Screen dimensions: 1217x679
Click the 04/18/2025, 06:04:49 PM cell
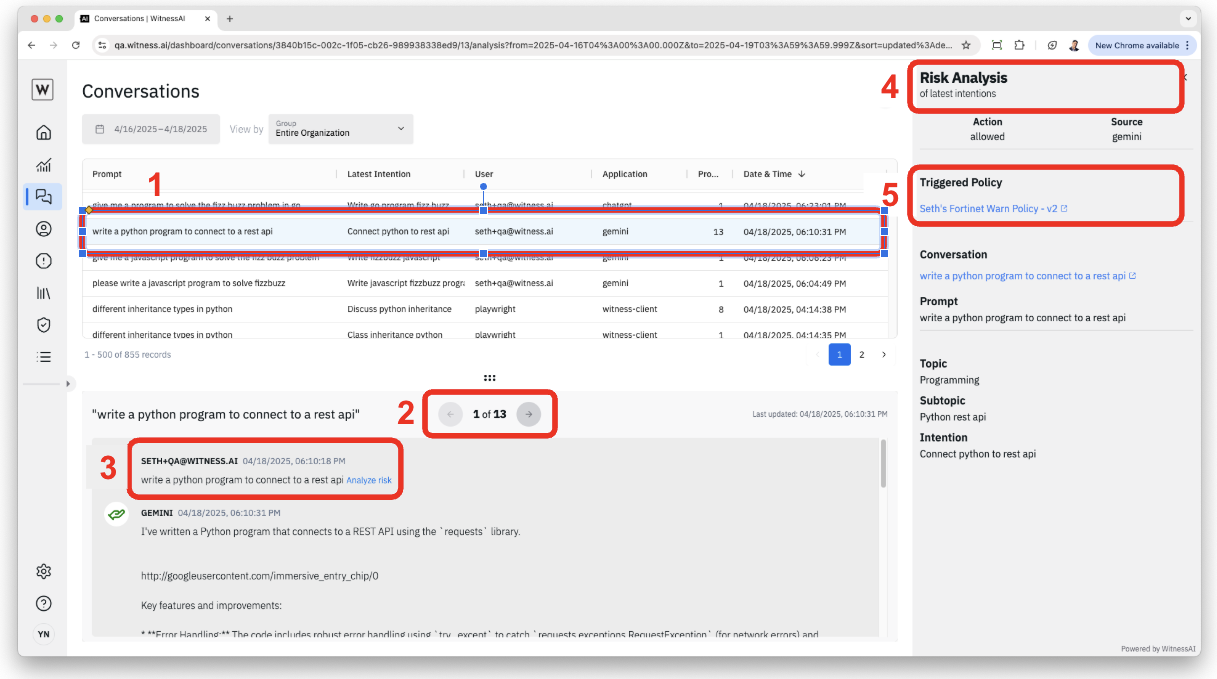(794, 283)
